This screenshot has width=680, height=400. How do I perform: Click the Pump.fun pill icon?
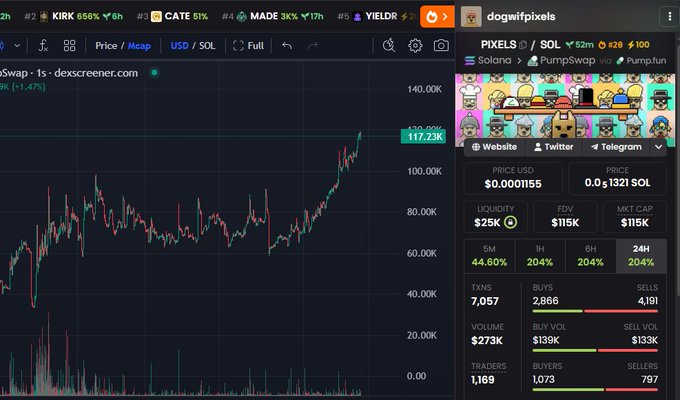click(620, 61)
